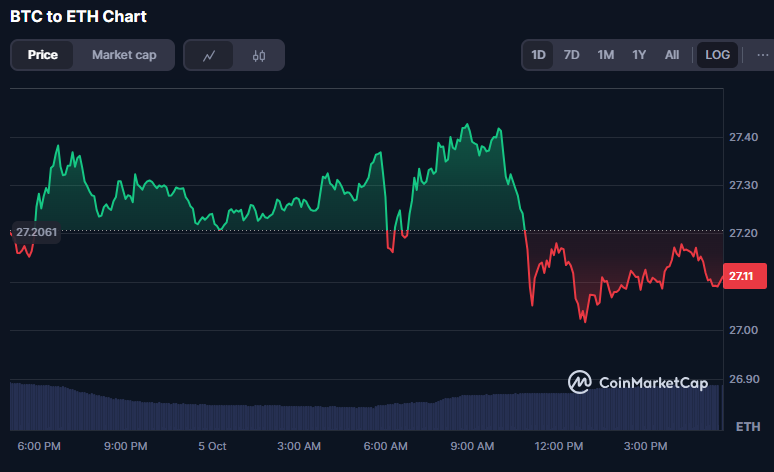Change range to 1M

pos(605,55)
